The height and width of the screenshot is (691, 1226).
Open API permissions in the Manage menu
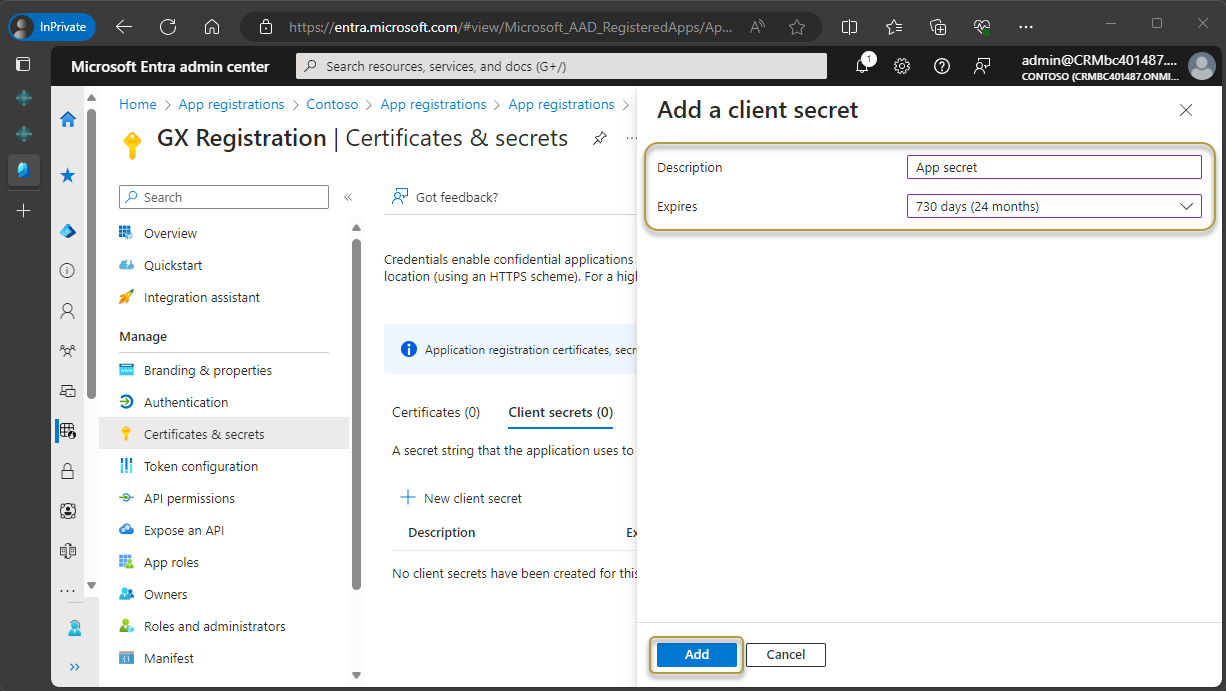pyautogui.click(x=189, y=498)
